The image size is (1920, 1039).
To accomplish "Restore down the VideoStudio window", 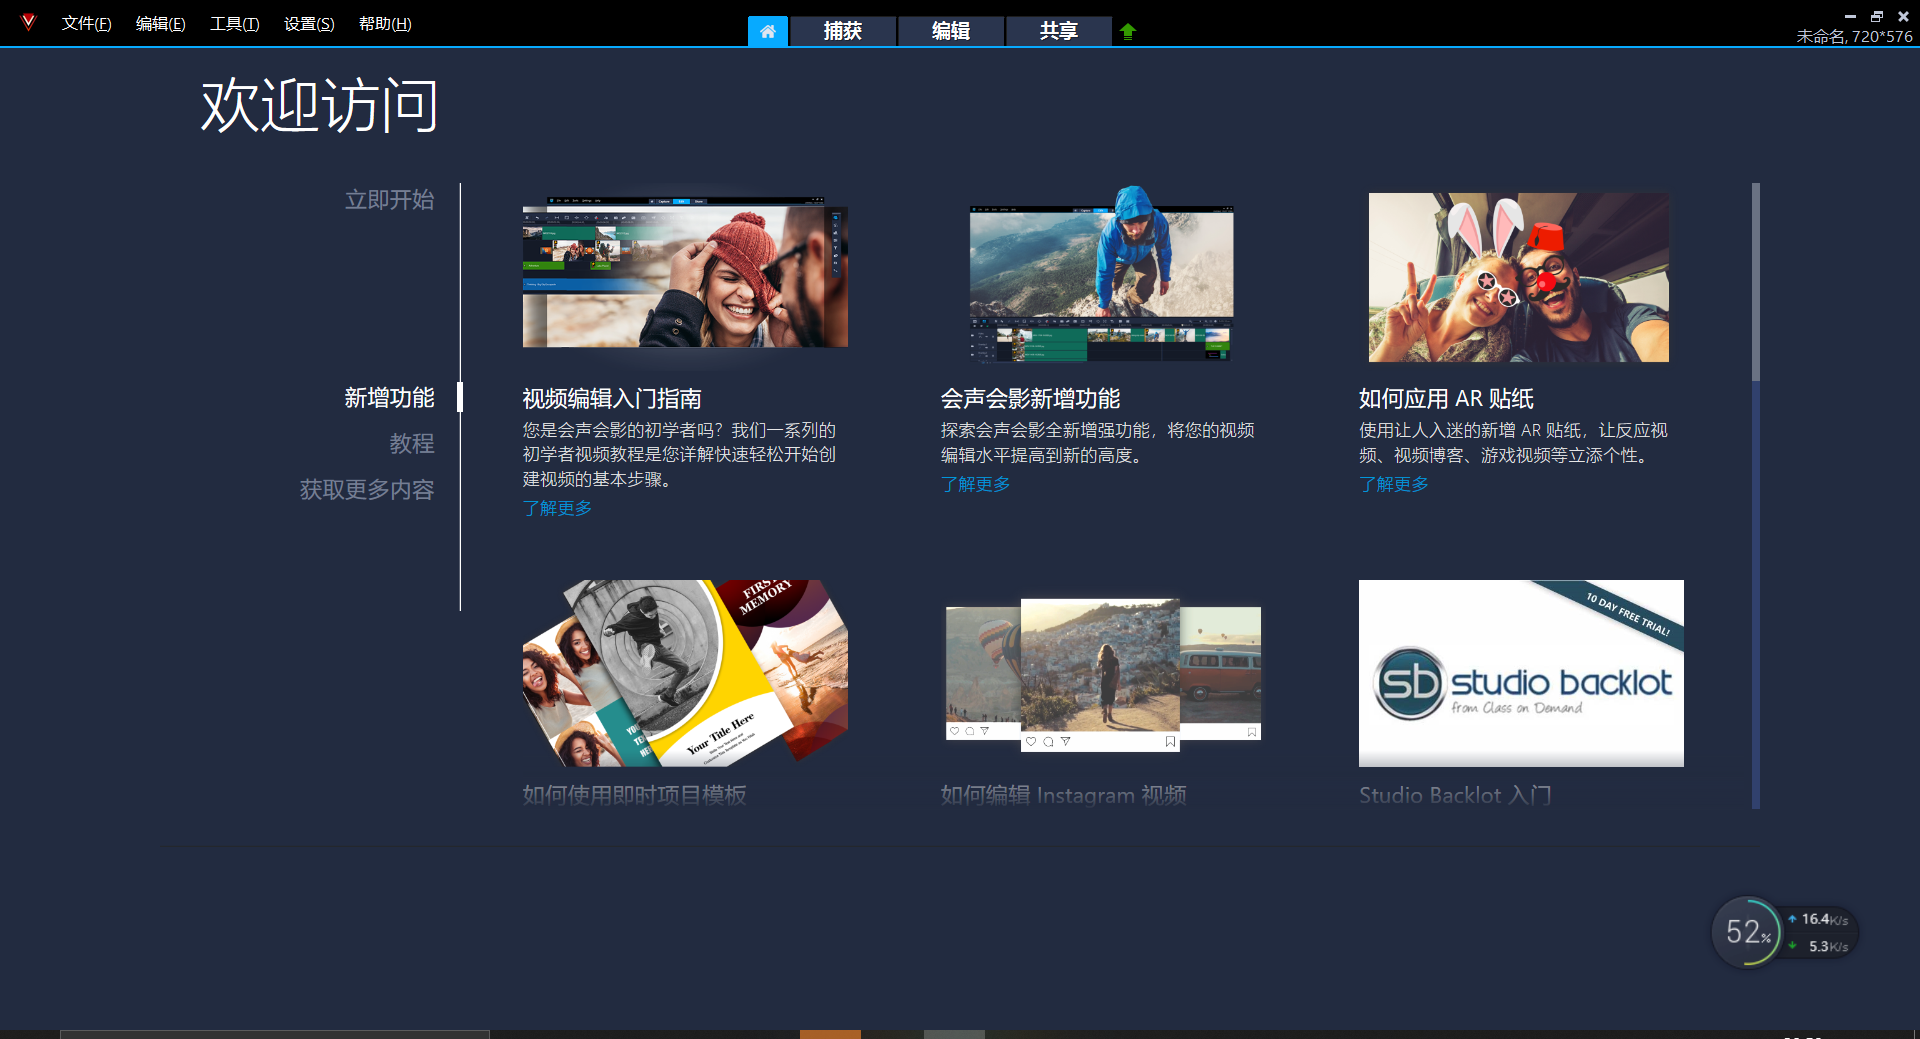I will pos(1877,16).
